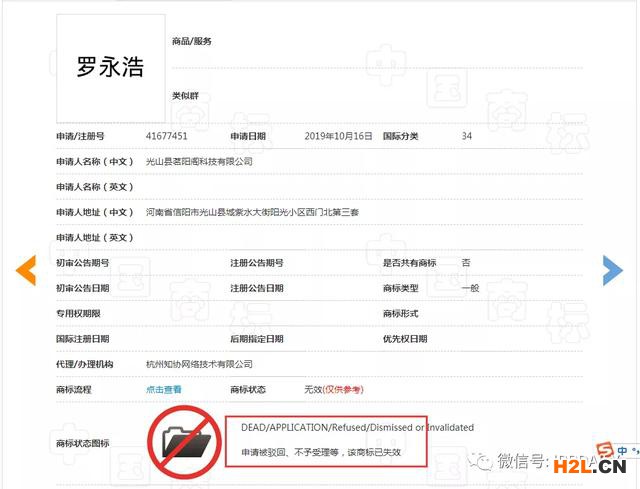This screenshot has width=640, height=489.
Task: Select trademark status 无效 text
Action: click(313, 389)
